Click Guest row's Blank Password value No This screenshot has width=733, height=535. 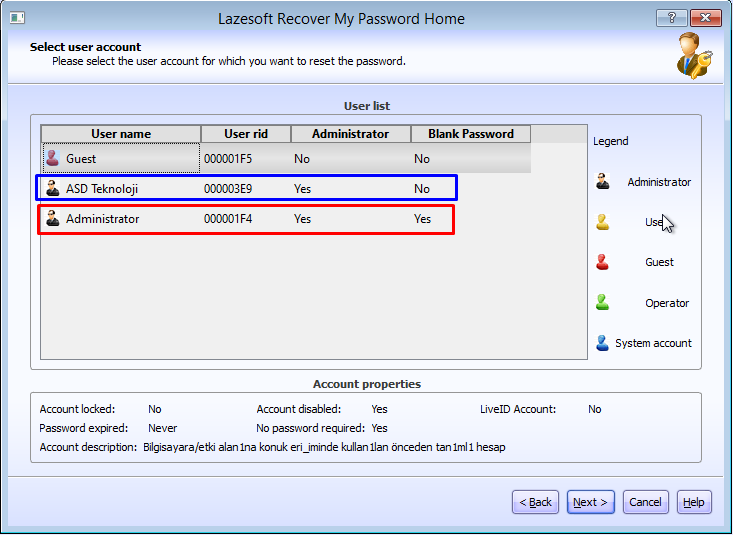tap(422, 159)
